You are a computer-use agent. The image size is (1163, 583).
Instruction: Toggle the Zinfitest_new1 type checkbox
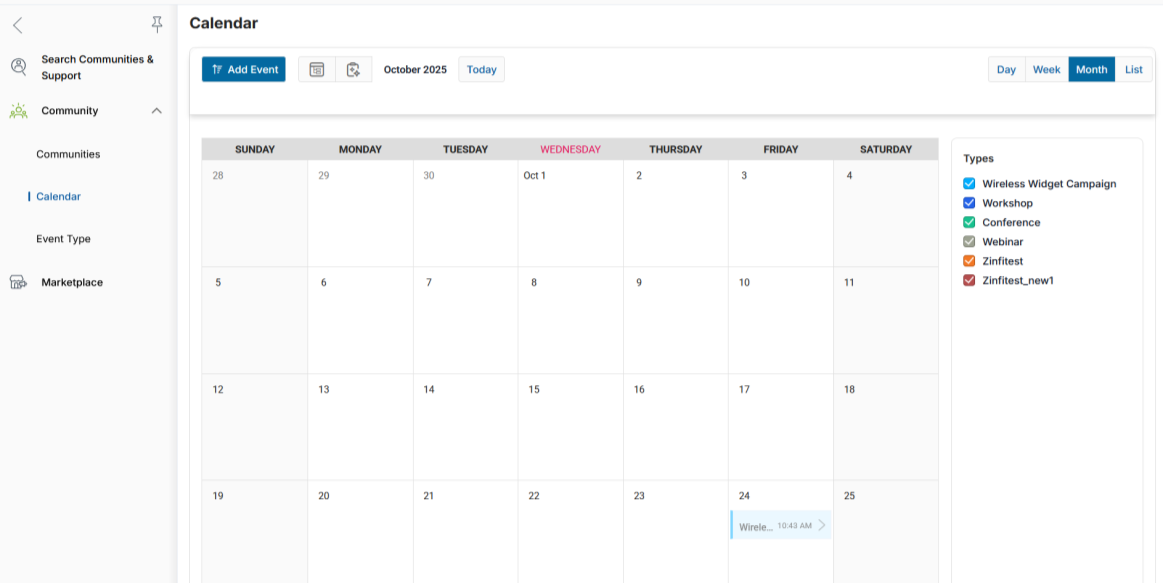tap(969, 280)
